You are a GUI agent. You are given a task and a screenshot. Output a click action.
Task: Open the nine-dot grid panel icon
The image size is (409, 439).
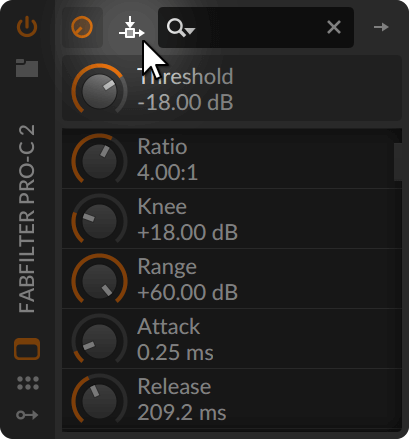(x=28, y=383)
